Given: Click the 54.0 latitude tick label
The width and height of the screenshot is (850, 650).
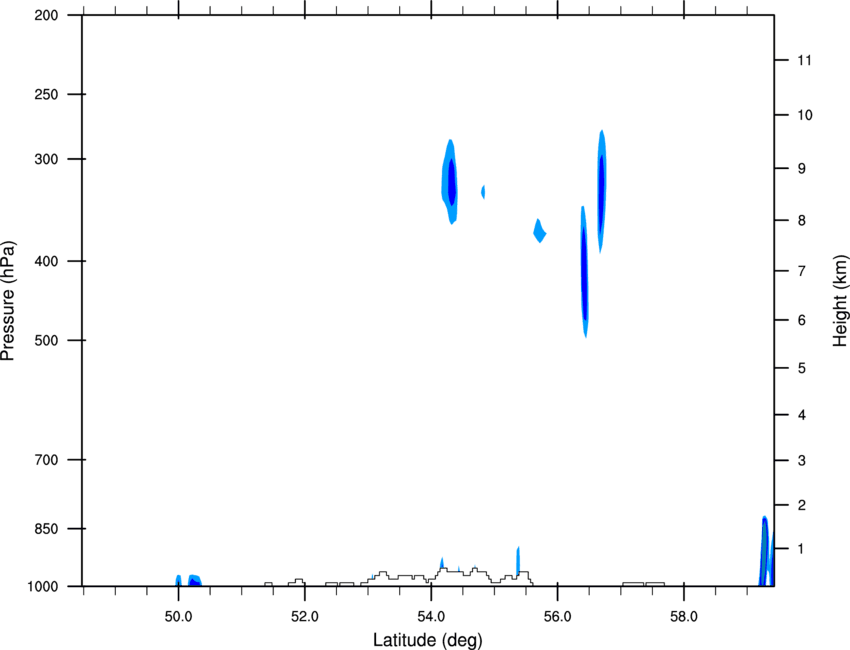Looking at the screenshot, I should point(431,617).
